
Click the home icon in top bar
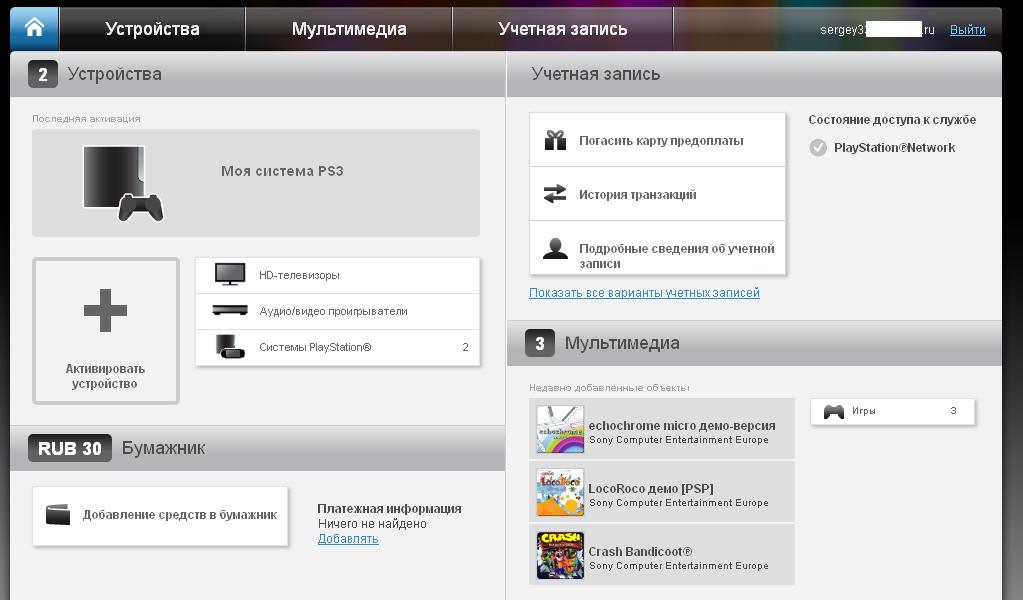[34, 28]
